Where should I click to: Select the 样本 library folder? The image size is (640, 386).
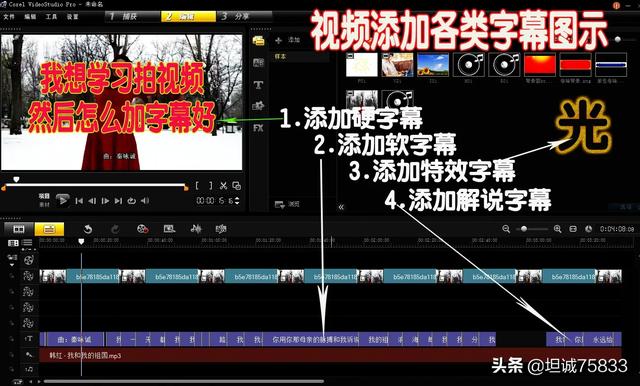tap(301, 56)
